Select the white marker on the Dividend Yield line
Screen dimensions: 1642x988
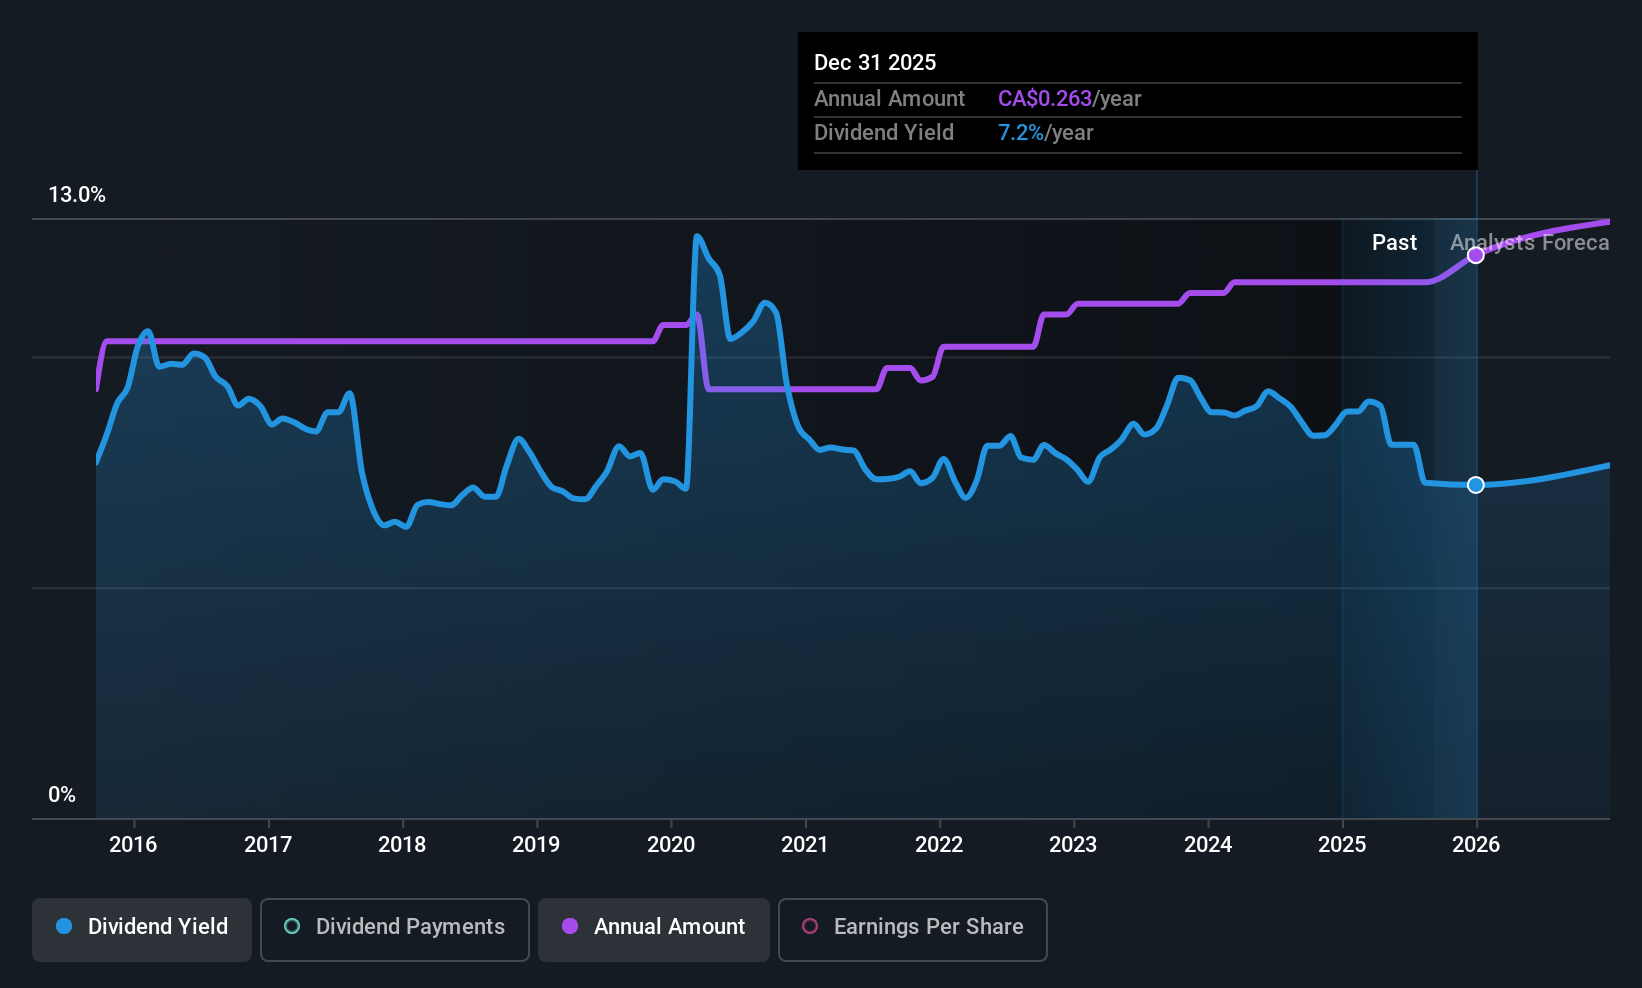(1476, 485)
